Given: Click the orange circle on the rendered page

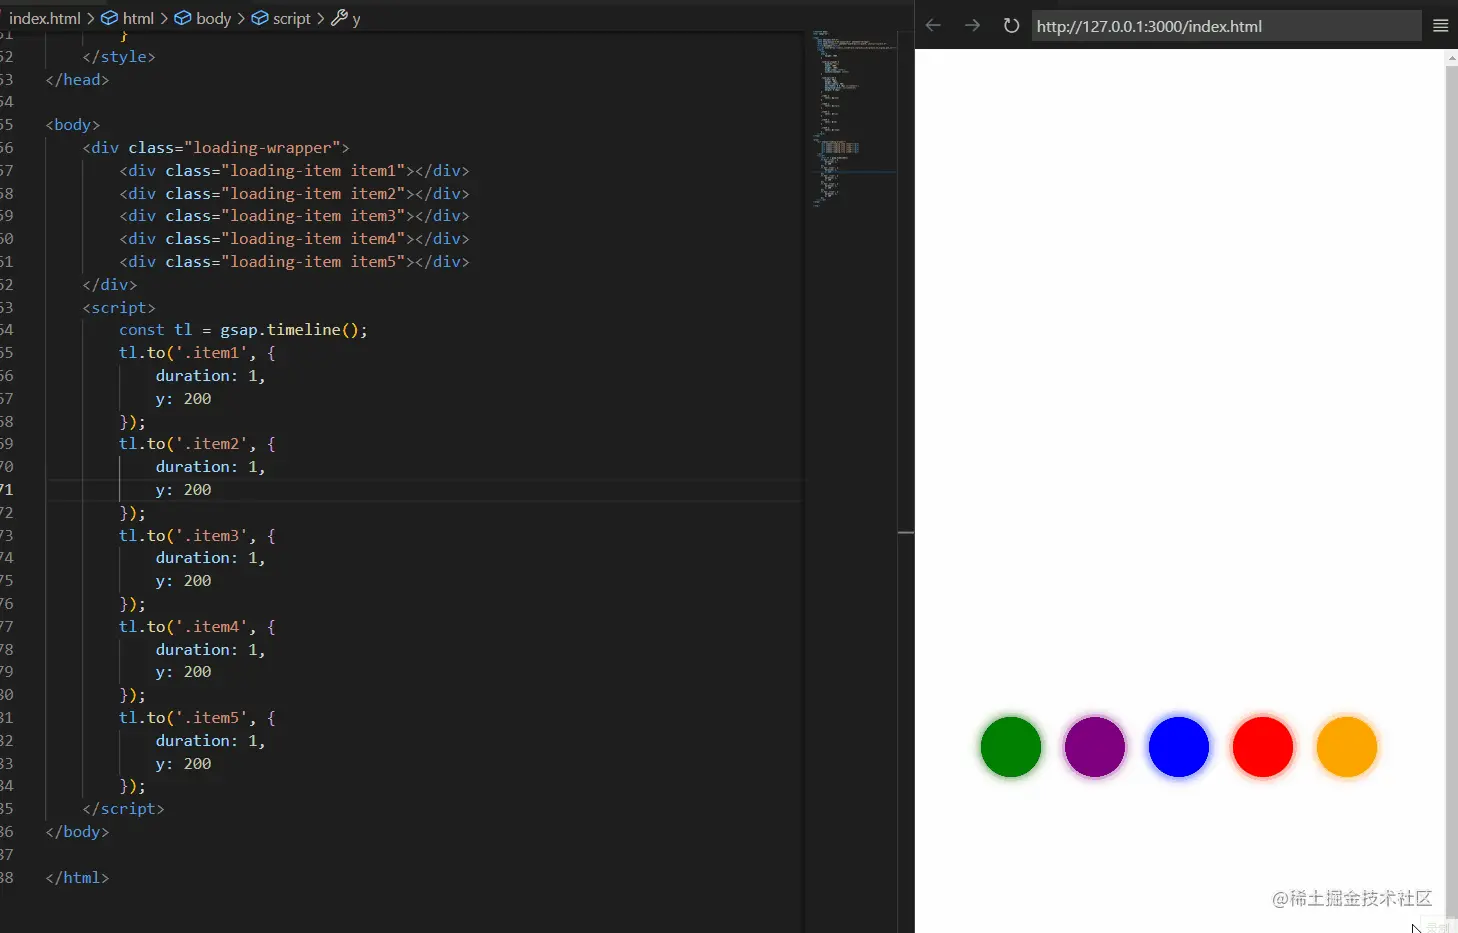Looking at the screenshot, I should (1345, 746).
